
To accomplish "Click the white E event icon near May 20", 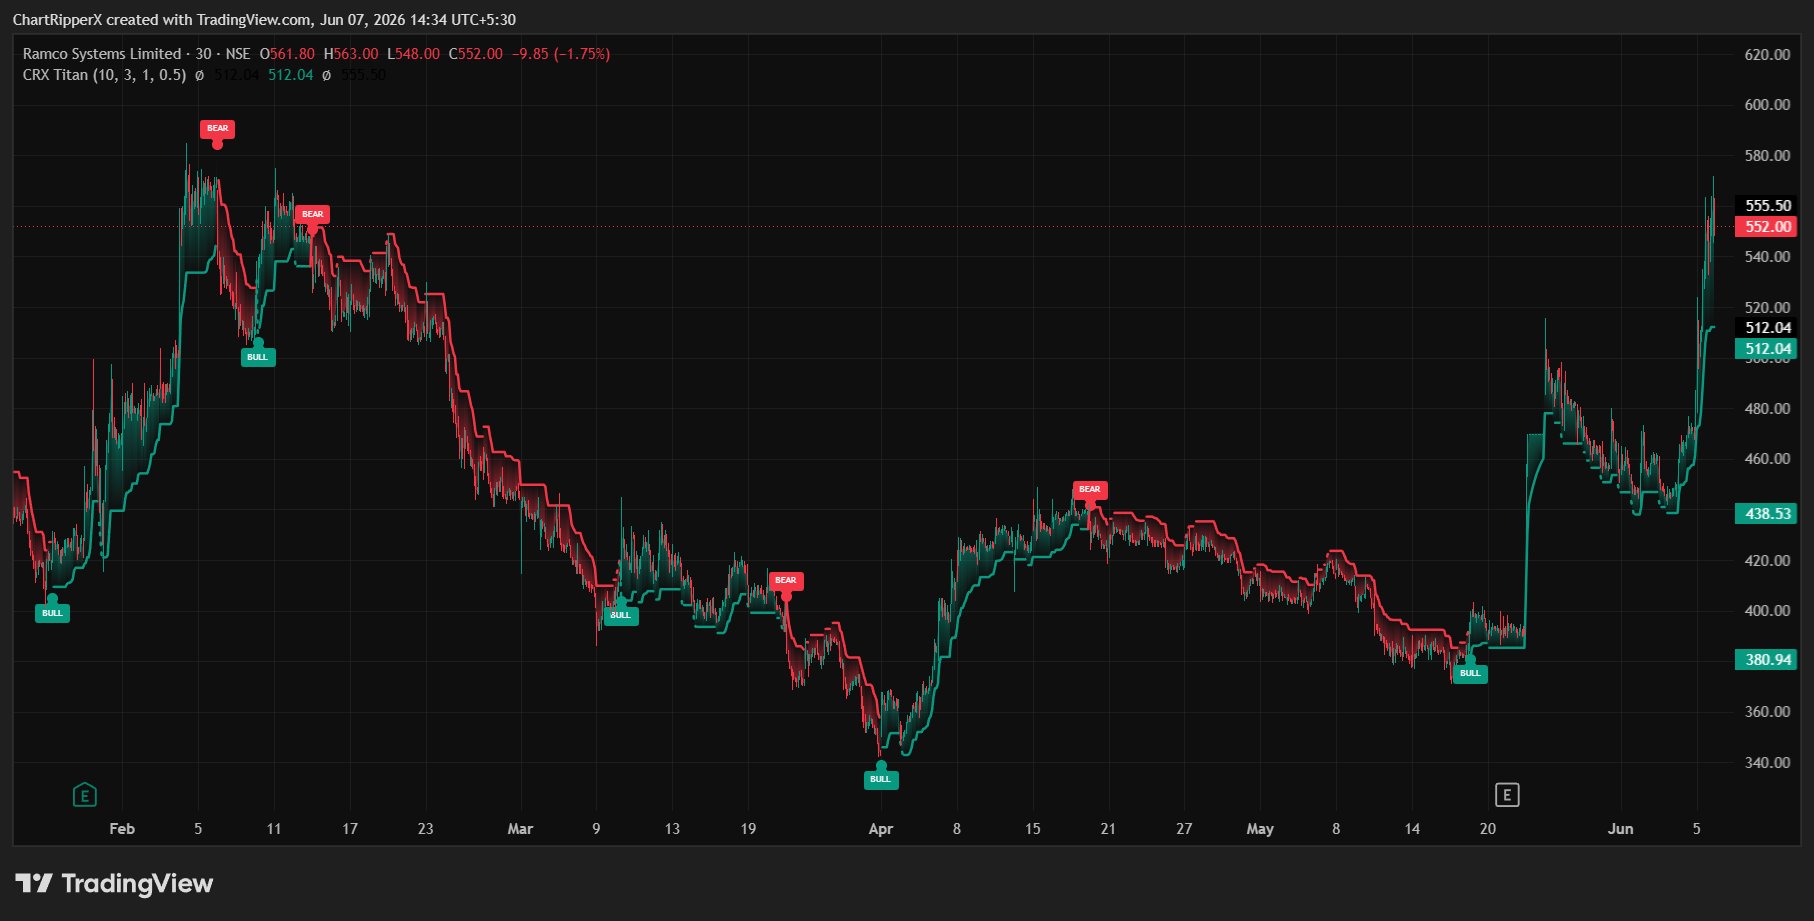I will click(1507, 795).
